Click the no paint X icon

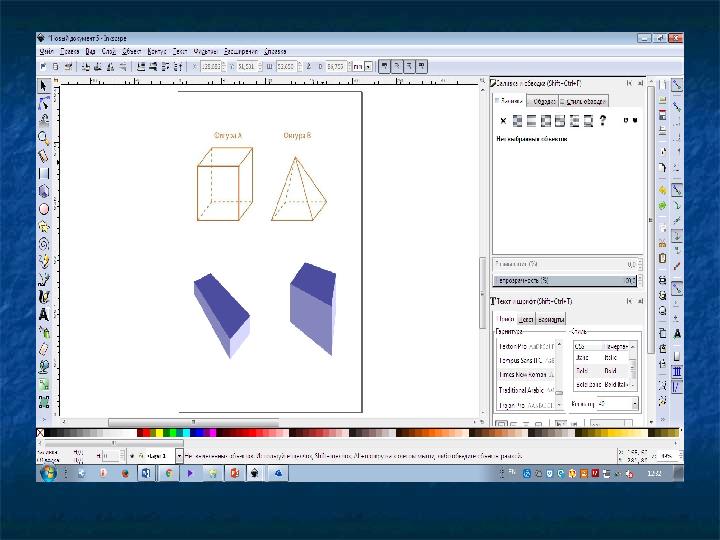pyautogui.click(x=503, y=121)
